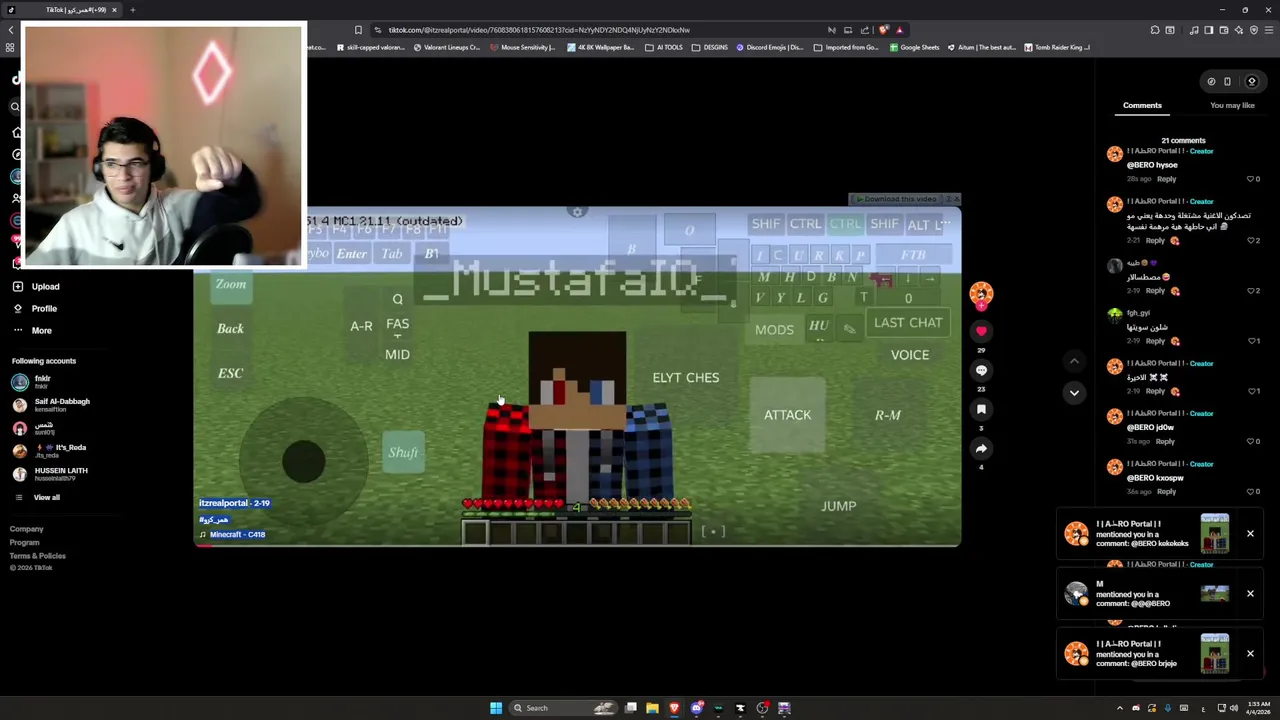The image size is (1280, 720).
Task: Like the video with the heart icon
Action: click(x=981, y=331)
